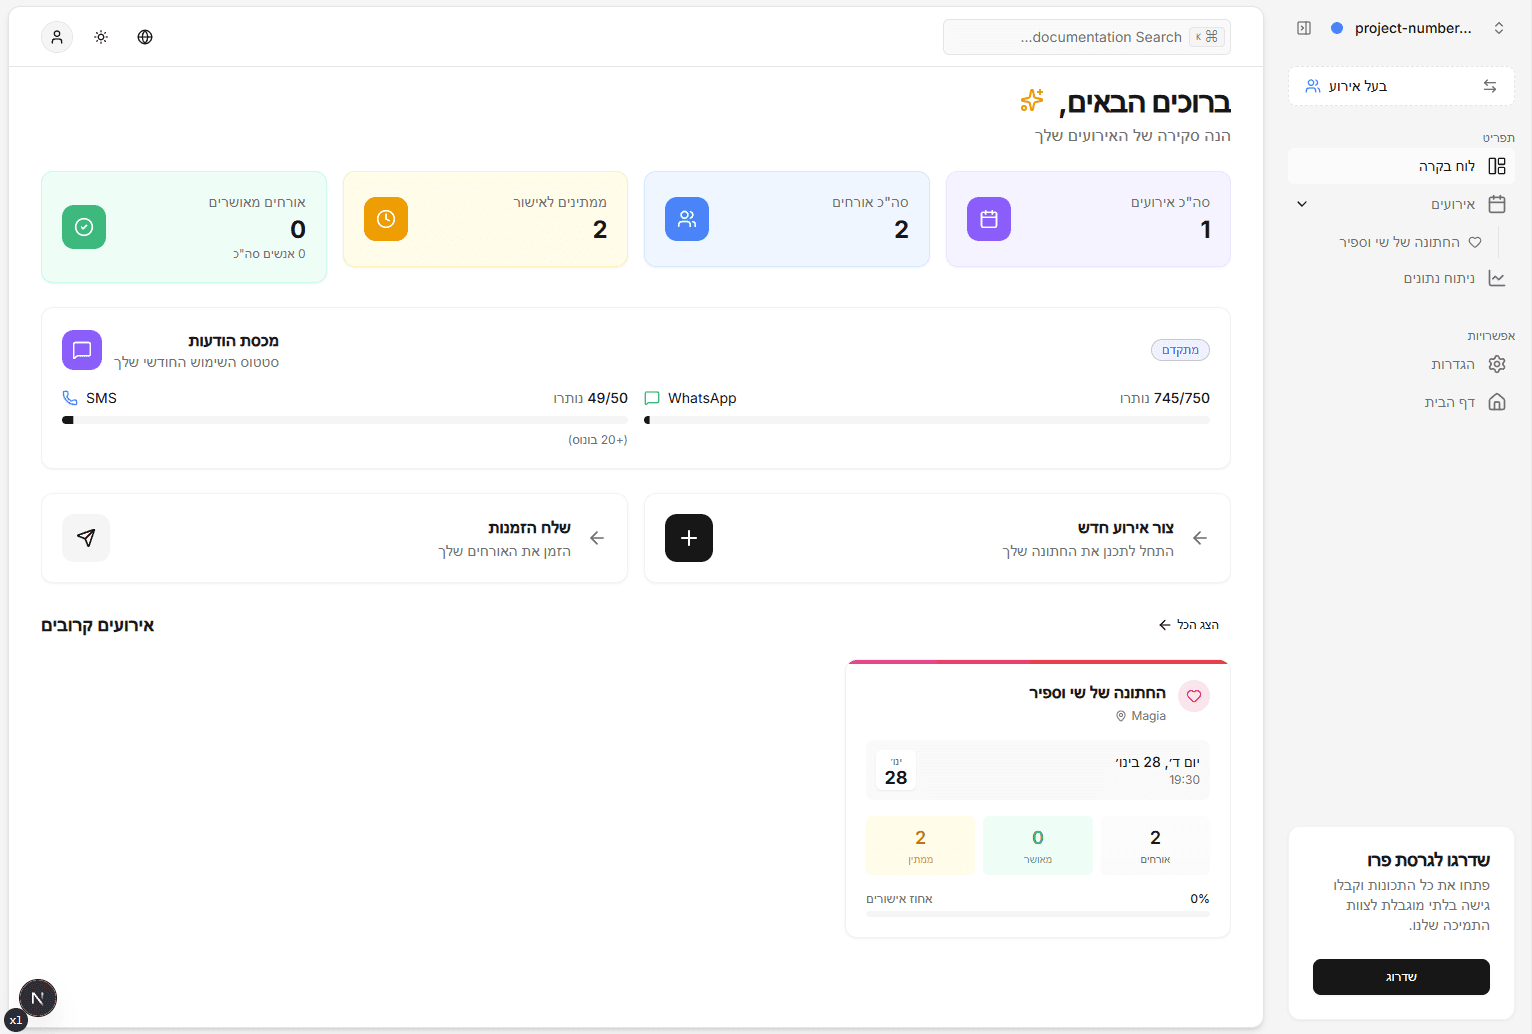Click the green checkmark confirmed guests icon
1532x1034 pixels.
pos(84,227)
